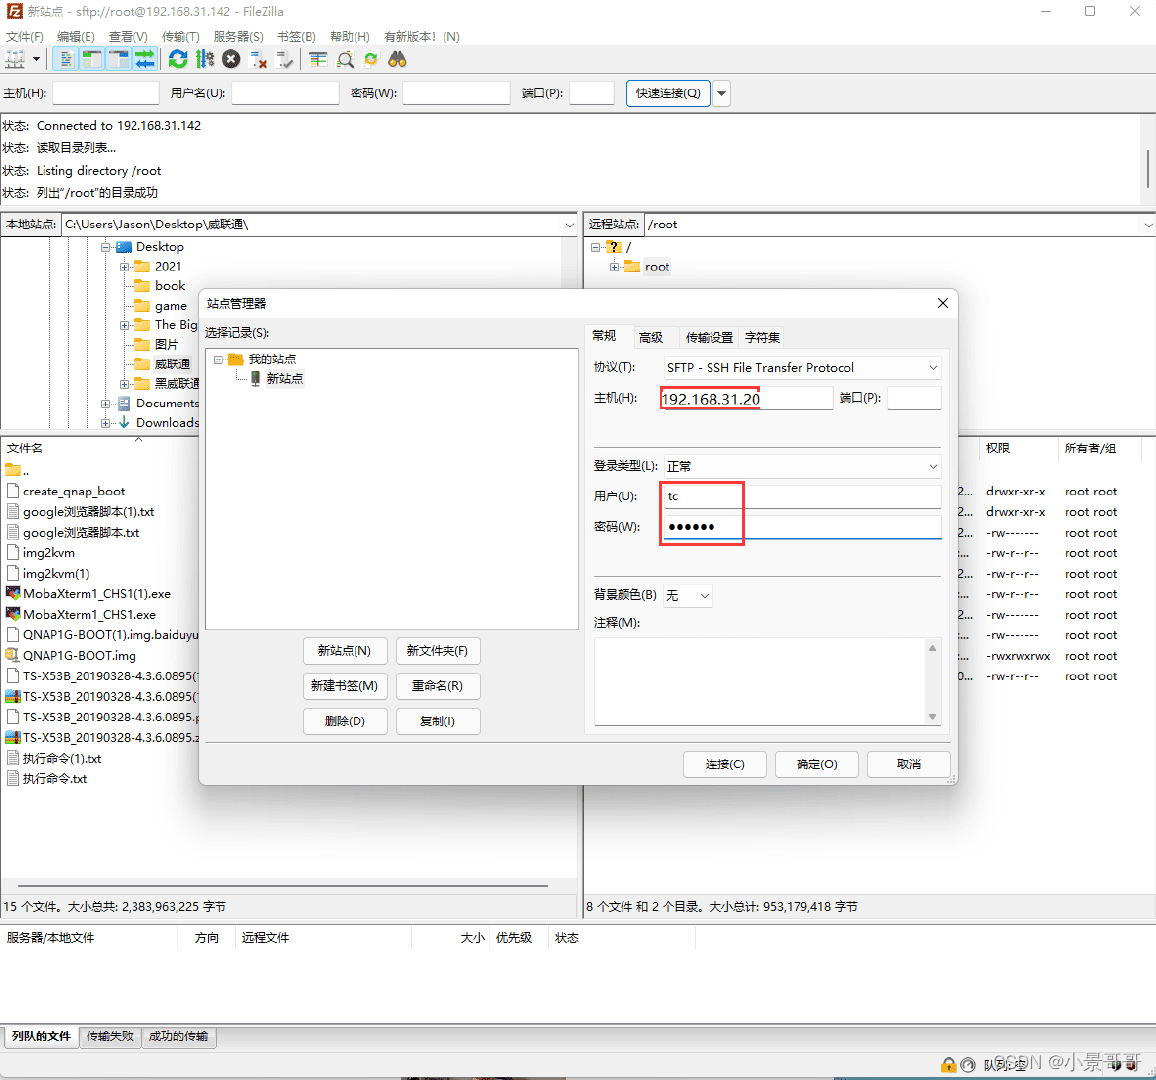Open the local site path dropdown
The height and width of the screenshot is (1080, 1156).
(x=569, y=225)
